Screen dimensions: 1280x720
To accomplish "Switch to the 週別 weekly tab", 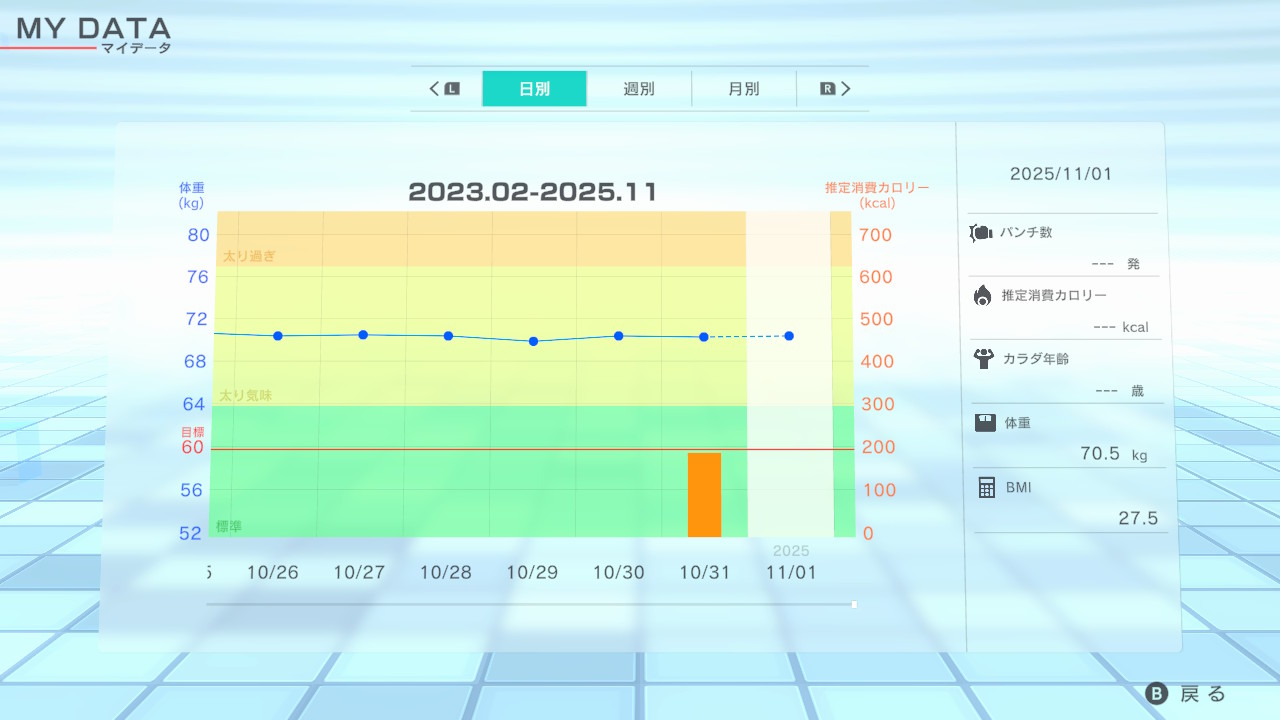I will (639, 89).
